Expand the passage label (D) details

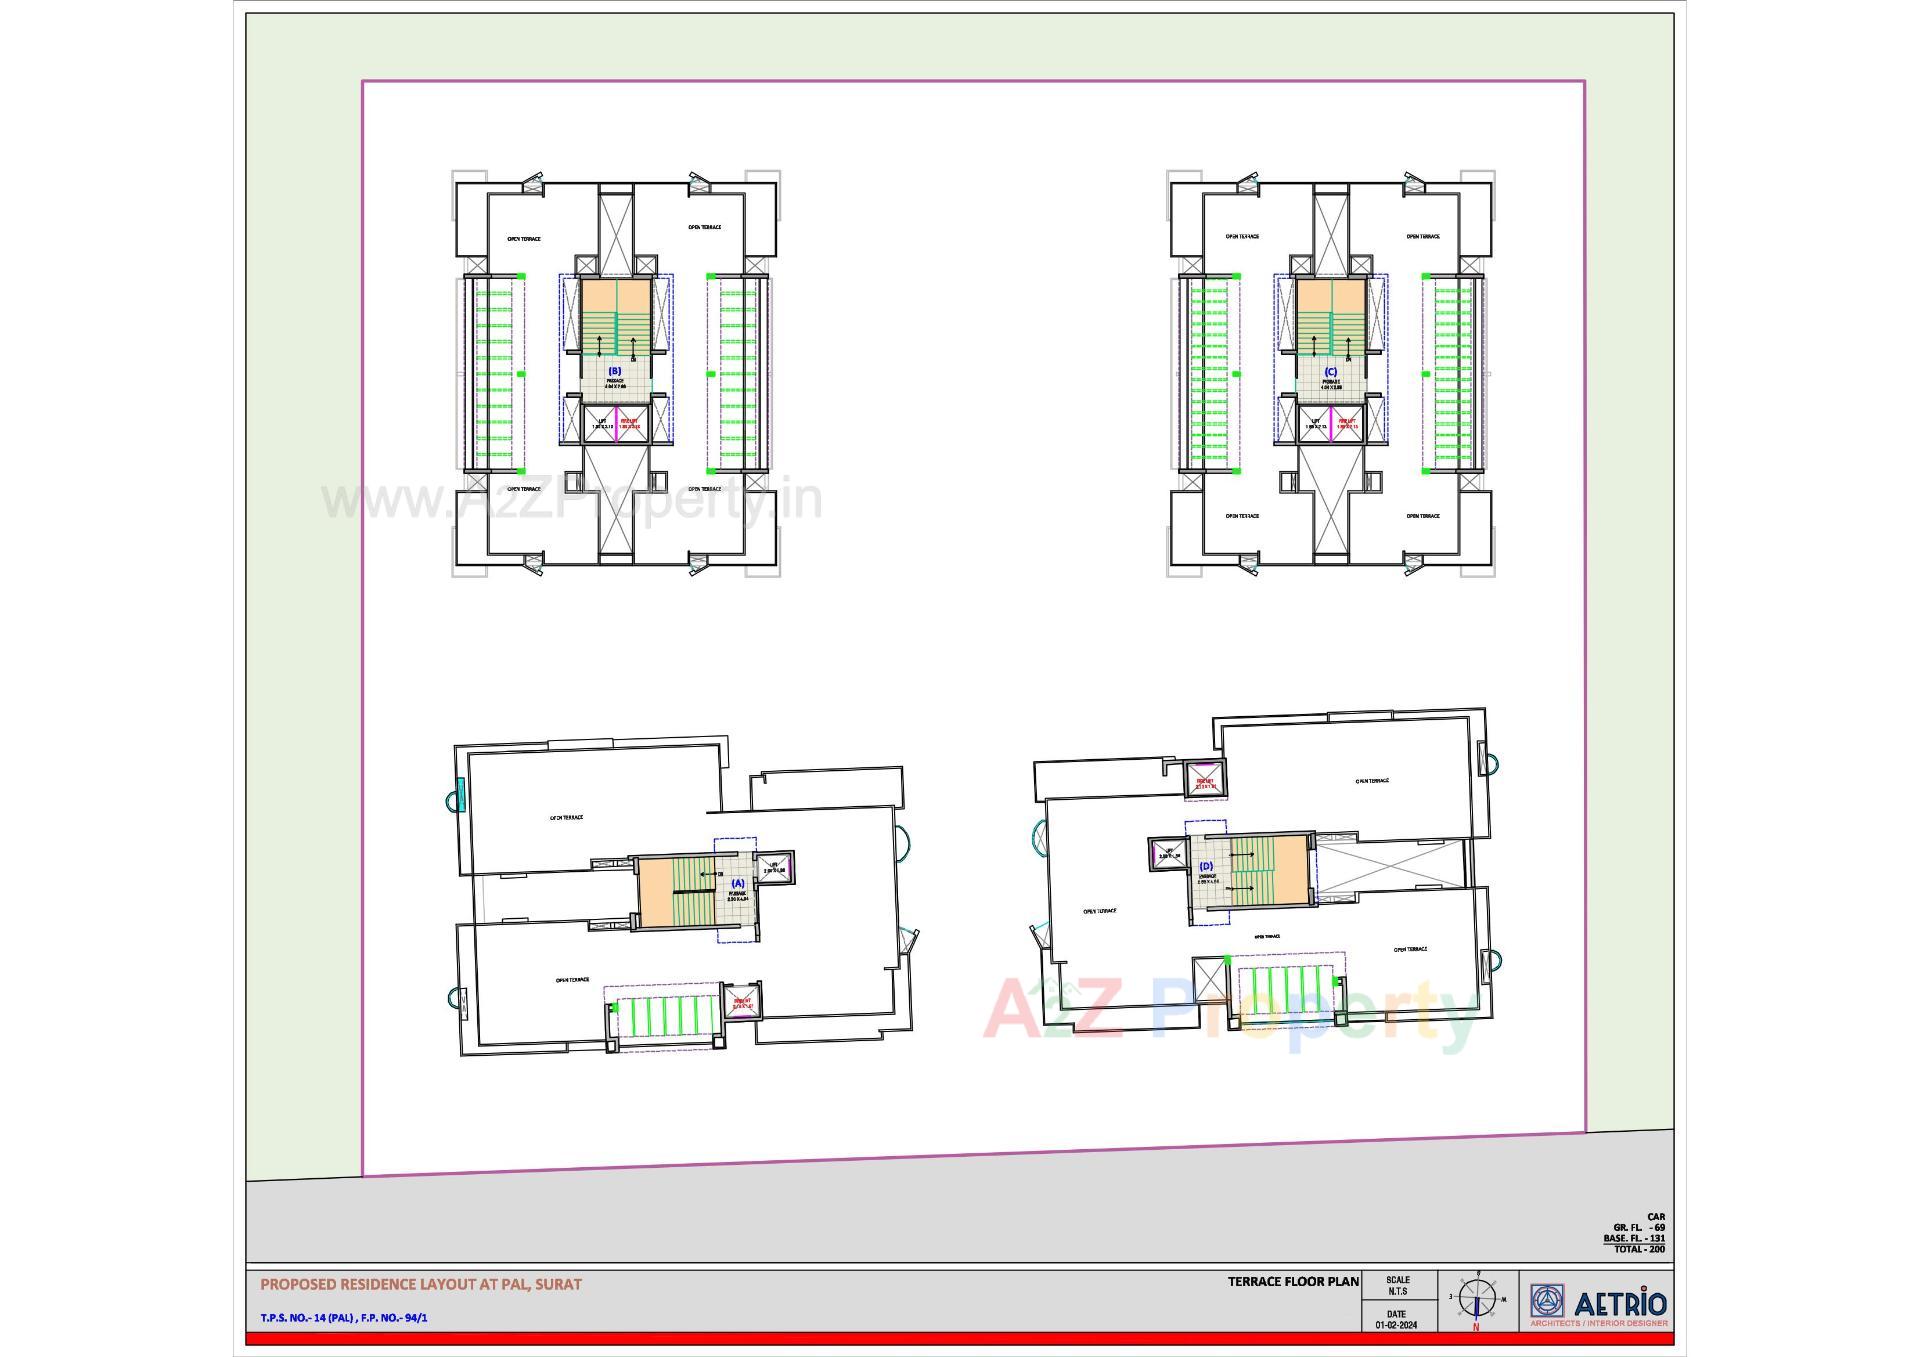click(x=1206, y=866)
